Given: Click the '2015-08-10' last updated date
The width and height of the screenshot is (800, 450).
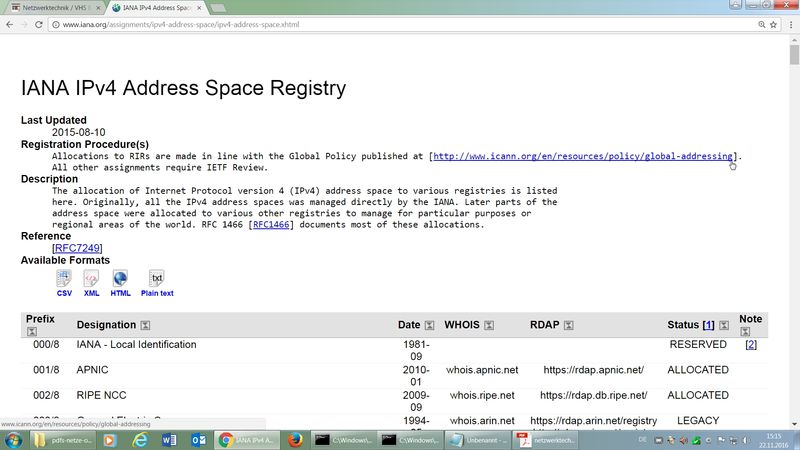Looking at the screenshot, I should coord(79,132).
